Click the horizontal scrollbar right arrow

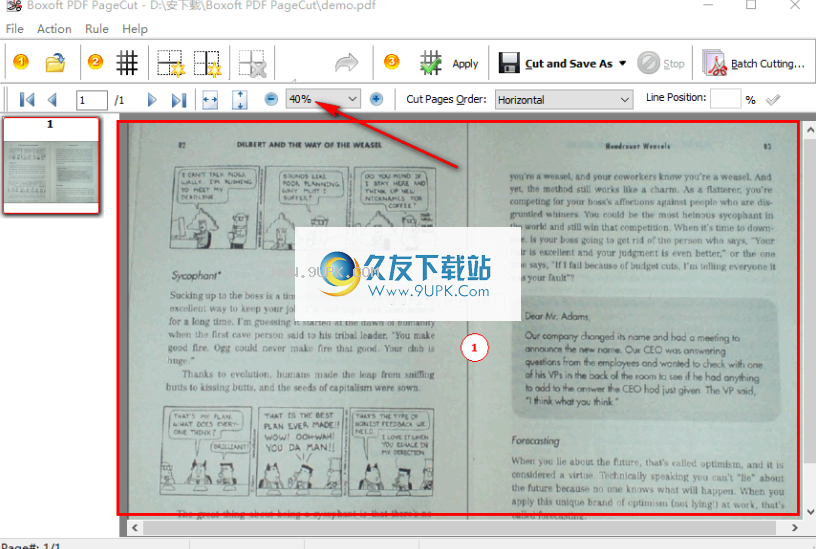click(x=795, y=528)
